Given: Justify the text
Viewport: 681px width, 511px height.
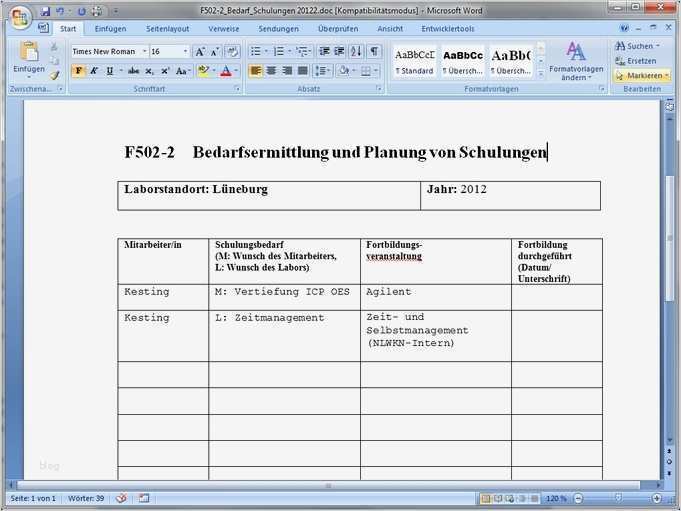Looking at the screenshot, I should click(303, 71).
